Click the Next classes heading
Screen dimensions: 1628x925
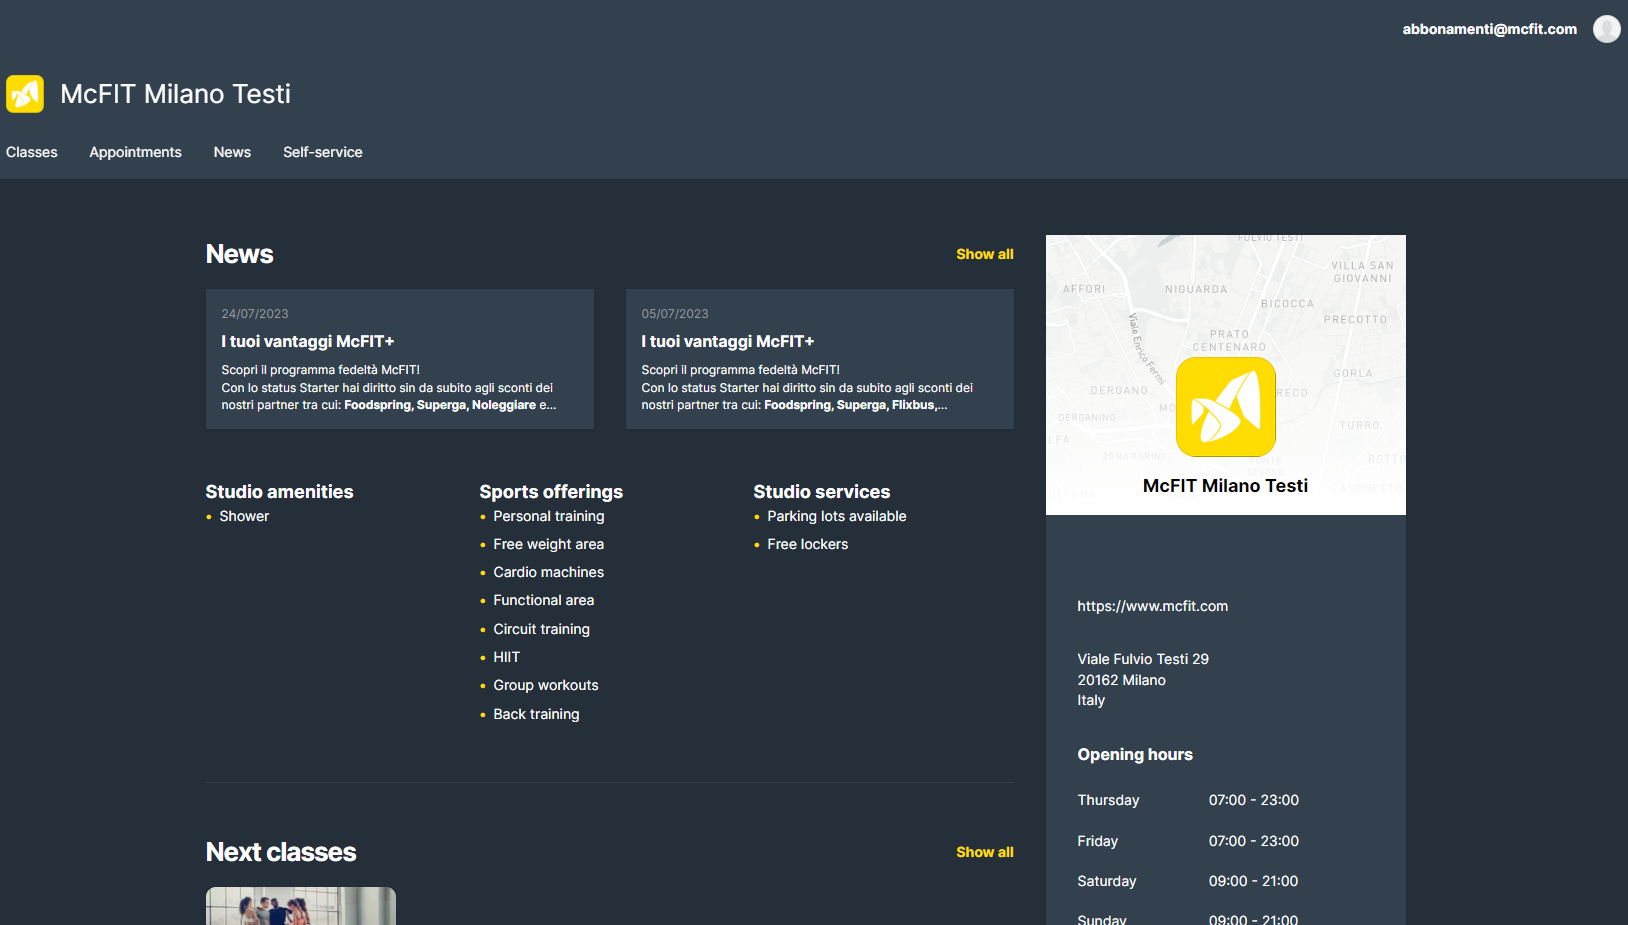tap(281, 852)
